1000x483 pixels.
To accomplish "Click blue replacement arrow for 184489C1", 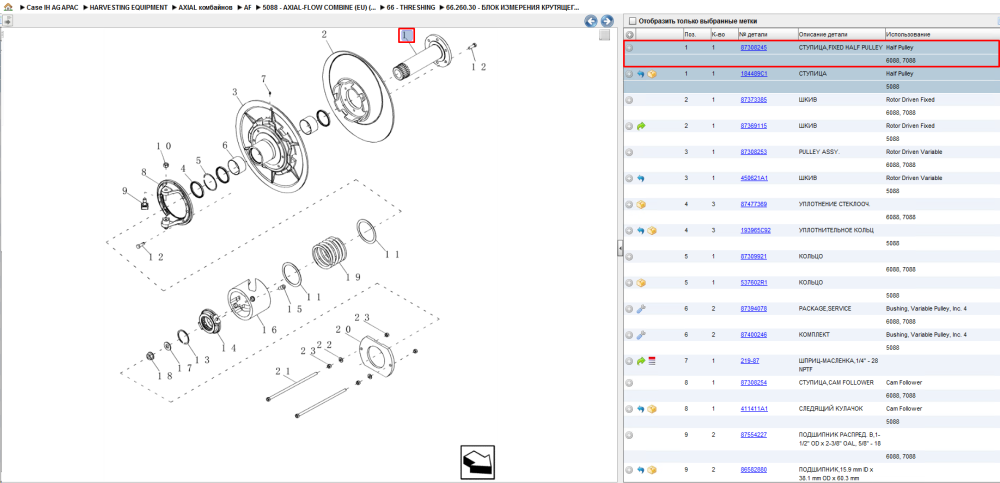I will 641,74.
